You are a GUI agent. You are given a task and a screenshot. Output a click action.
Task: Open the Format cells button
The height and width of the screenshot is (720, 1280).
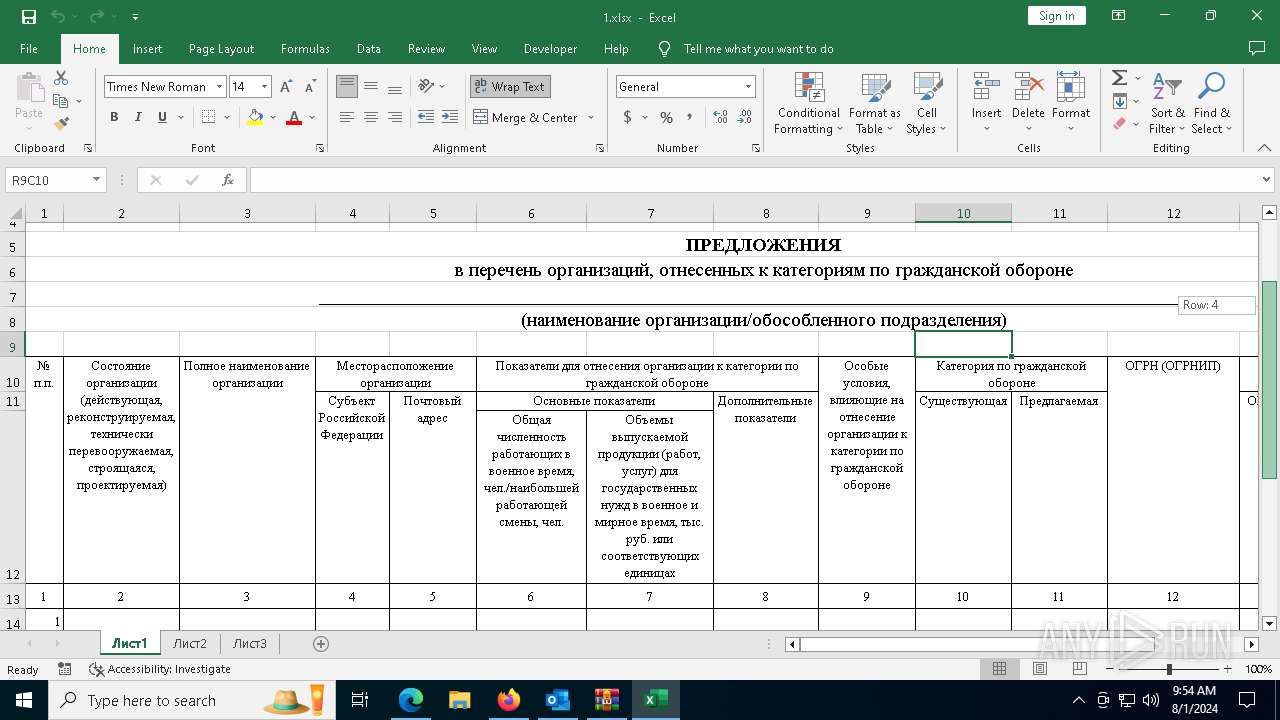tap(1071, 103)
